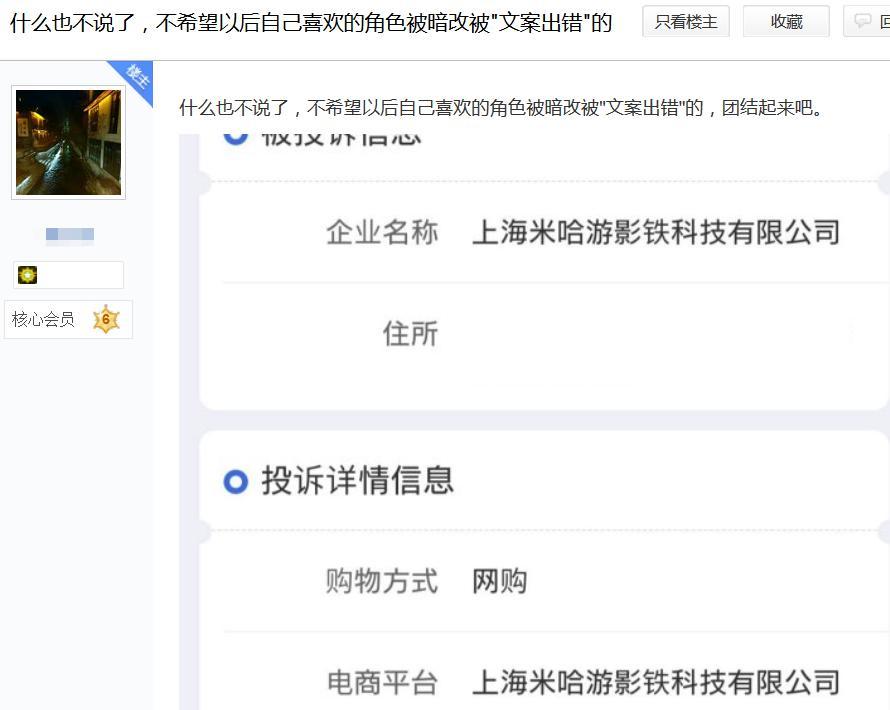Click the 电商平台 company name value
Image resolution: width=890 pixels, height=710 pixels.
pyautogui.click(x=656, y=682)
